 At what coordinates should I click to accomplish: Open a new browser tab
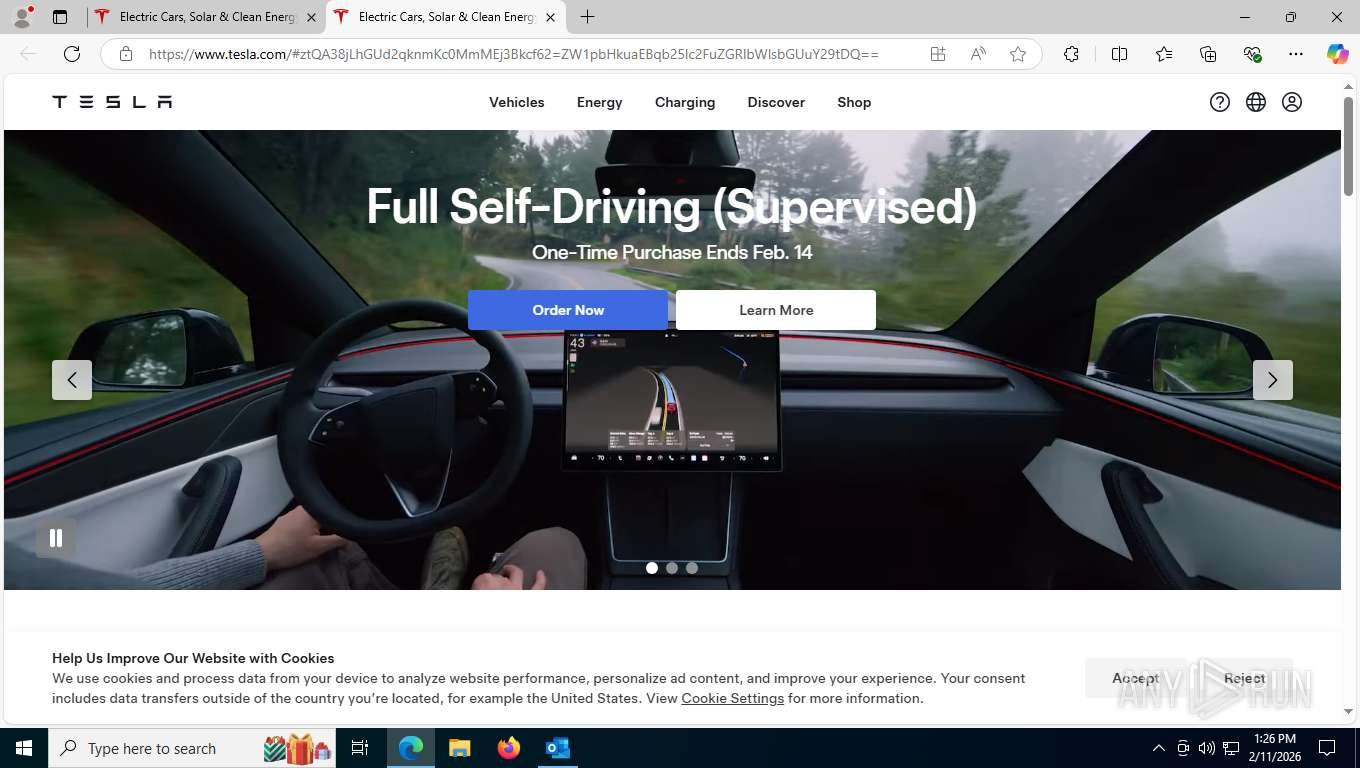[x=587, y=17]
